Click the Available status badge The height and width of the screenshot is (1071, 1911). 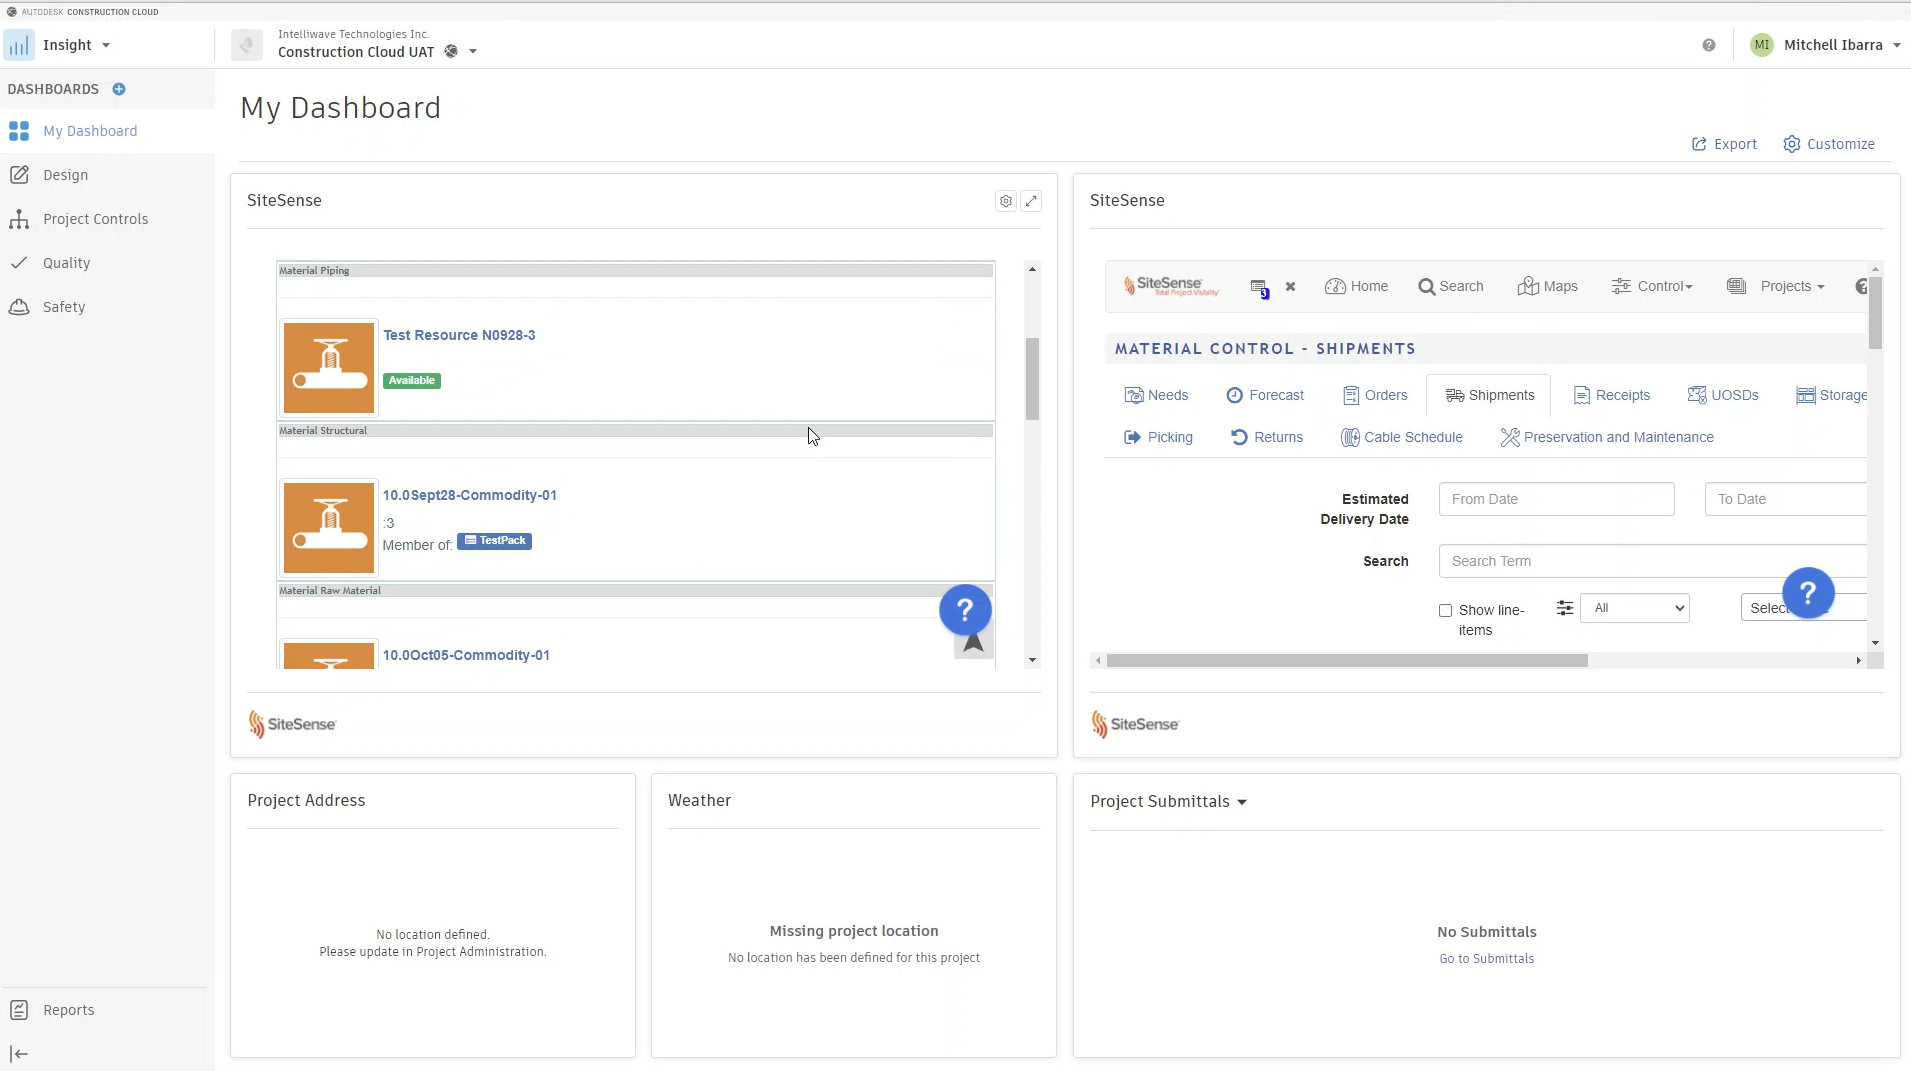(x=412, y=381)
